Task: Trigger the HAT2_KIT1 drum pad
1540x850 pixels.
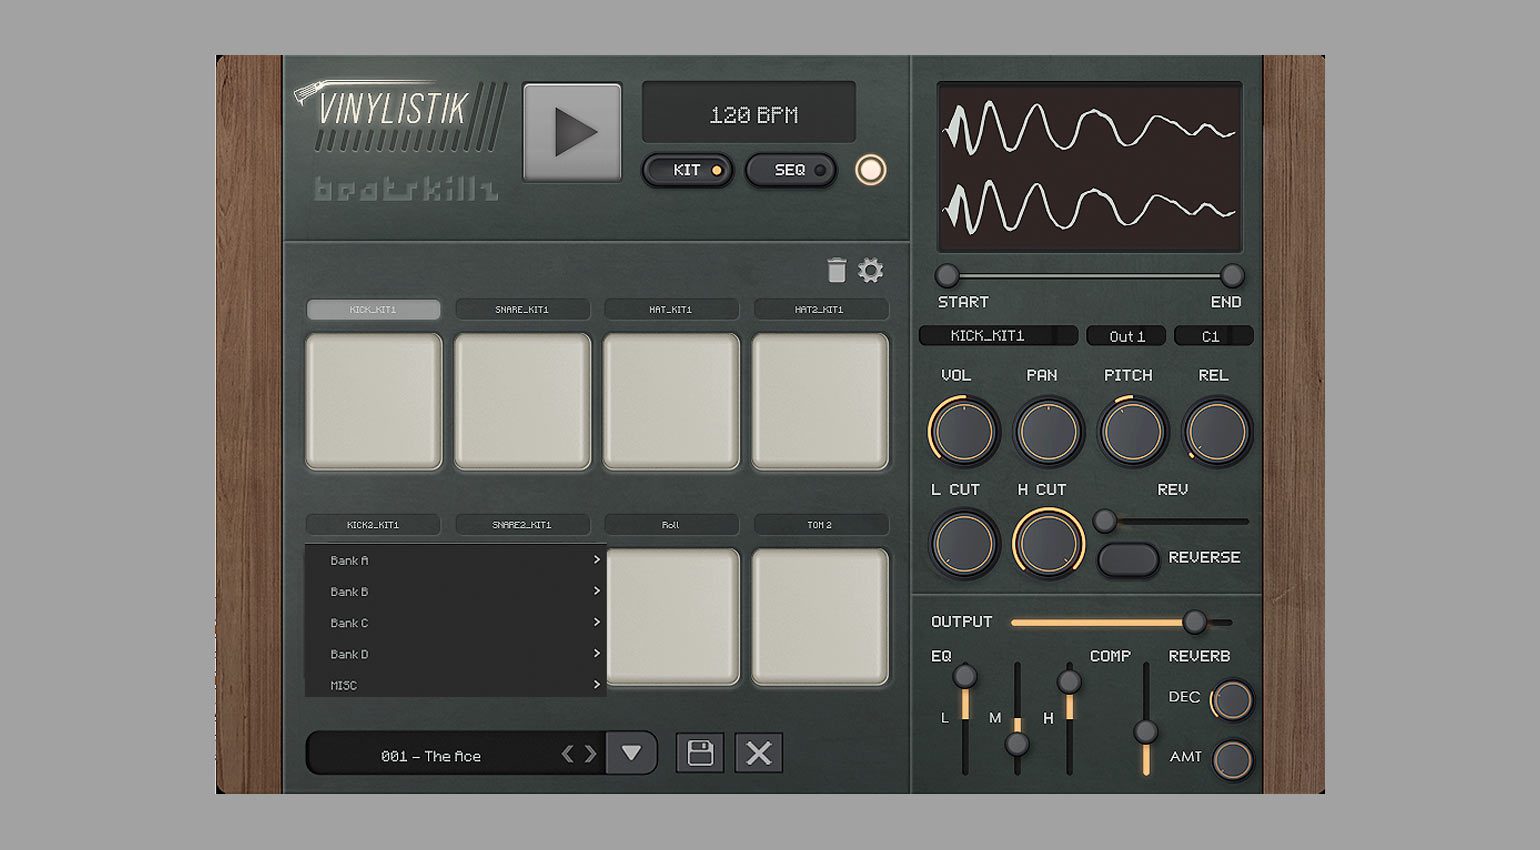Action: pos(820,401)
